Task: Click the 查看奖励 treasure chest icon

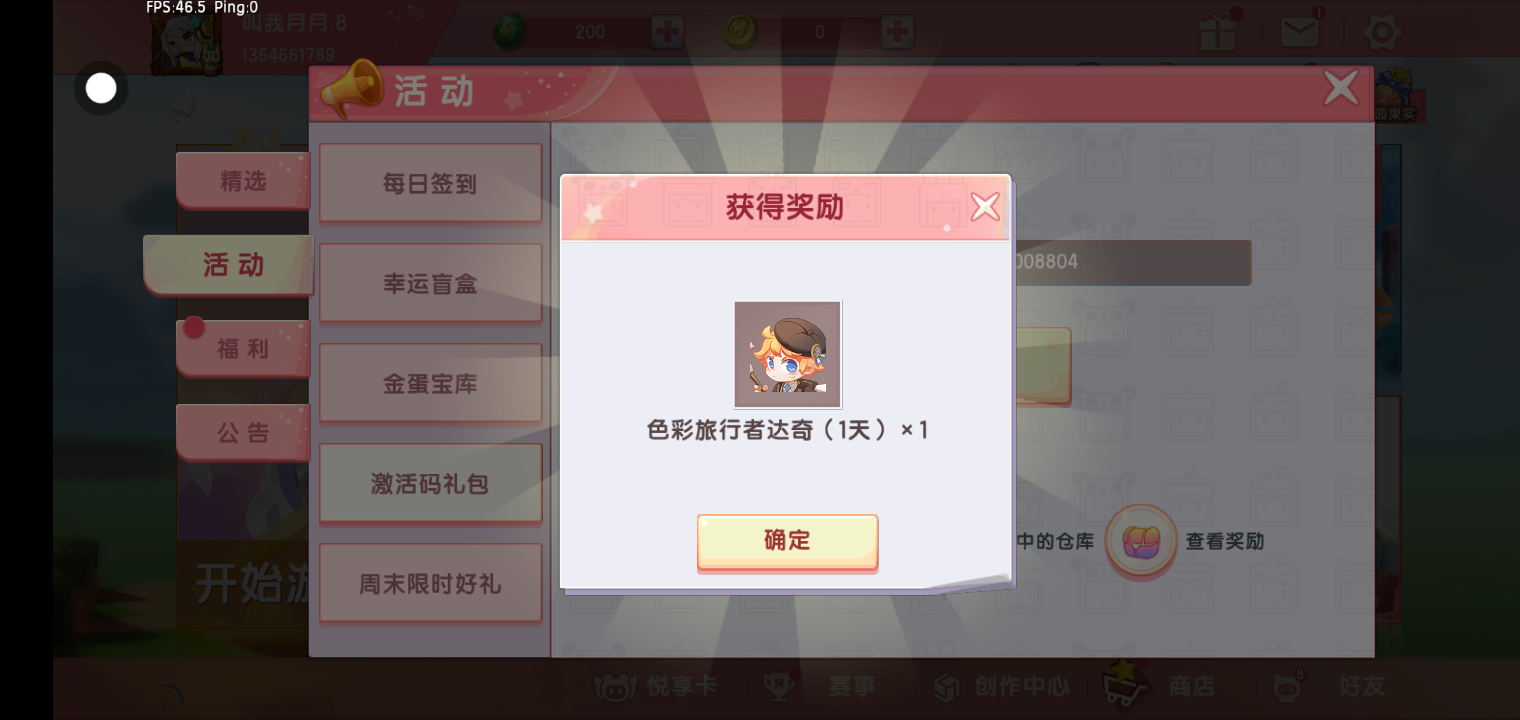Action: click(x=1141, y=542)
